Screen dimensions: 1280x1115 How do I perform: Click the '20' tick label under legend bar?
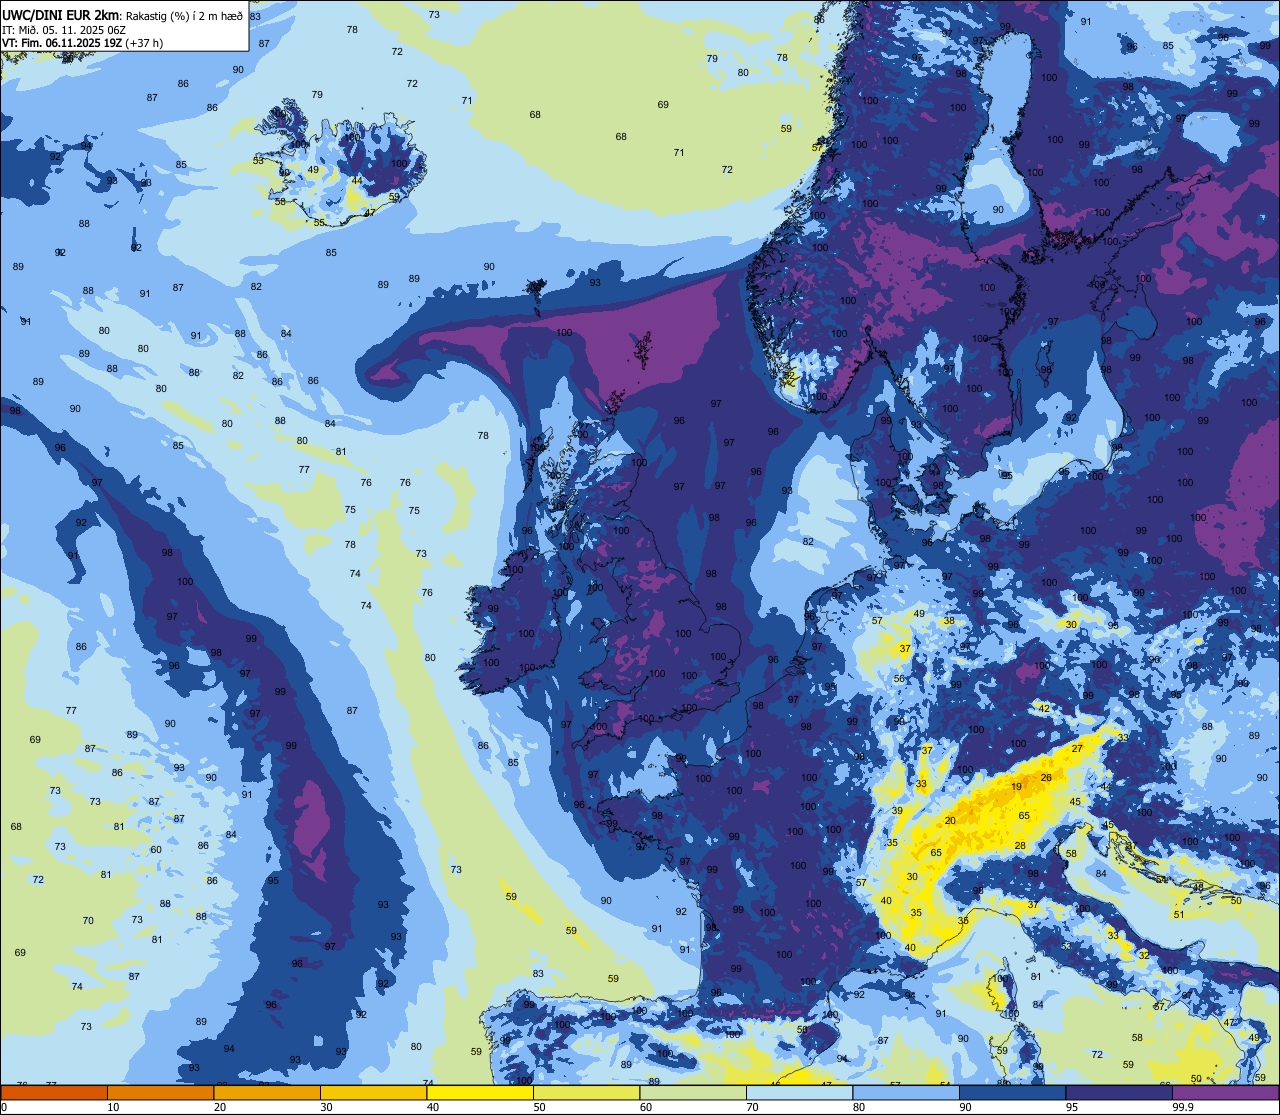tap(220, 1107)
